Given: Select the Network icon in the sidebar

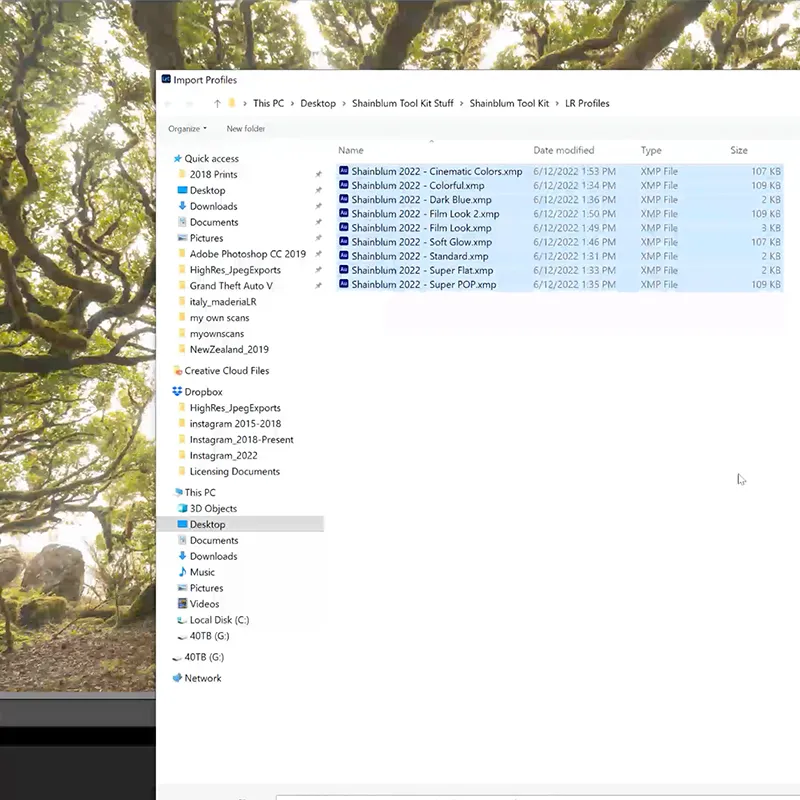Looking at the screenshot, I should pyautogui.click(x=178, y=678).
